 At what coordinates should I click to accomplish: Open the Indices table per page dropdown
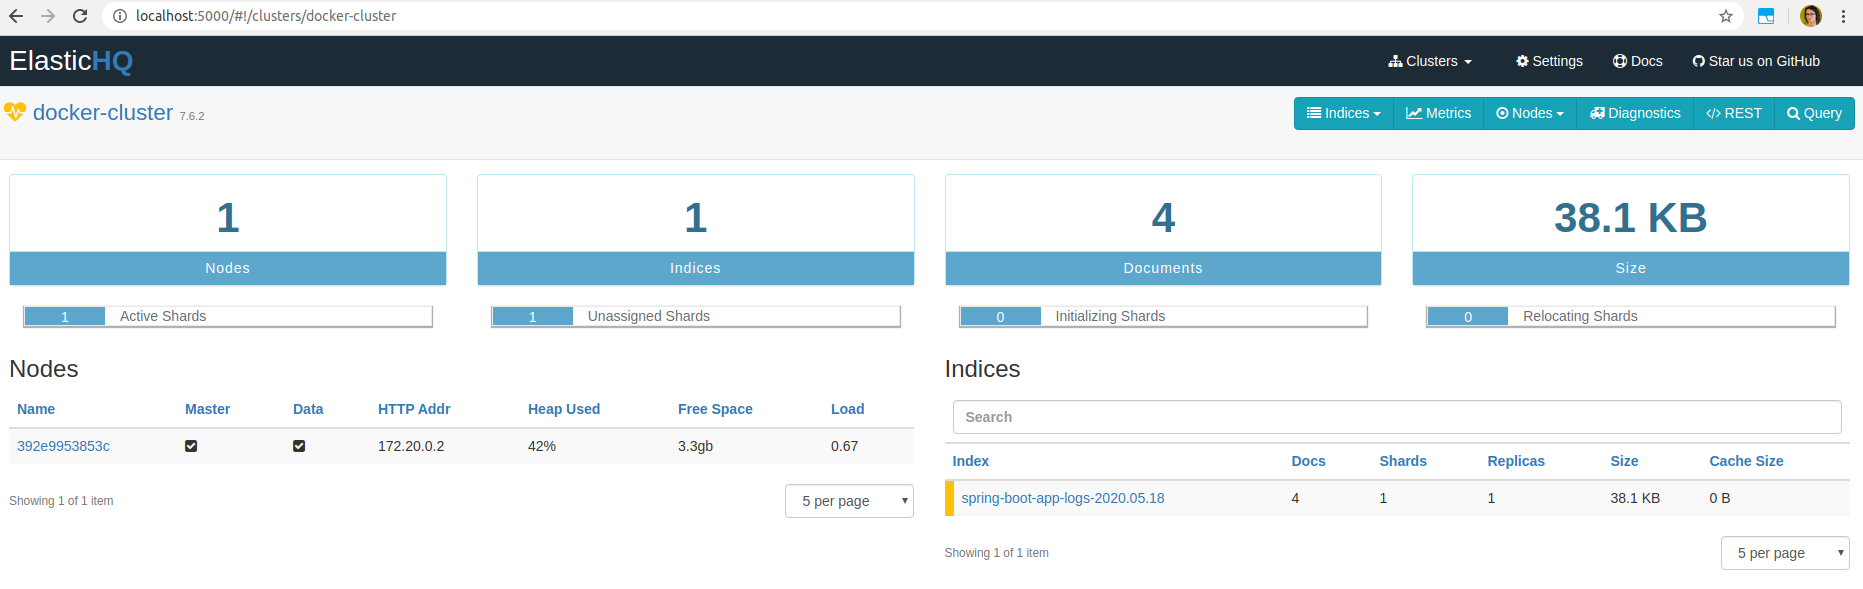click(1785, 553)
